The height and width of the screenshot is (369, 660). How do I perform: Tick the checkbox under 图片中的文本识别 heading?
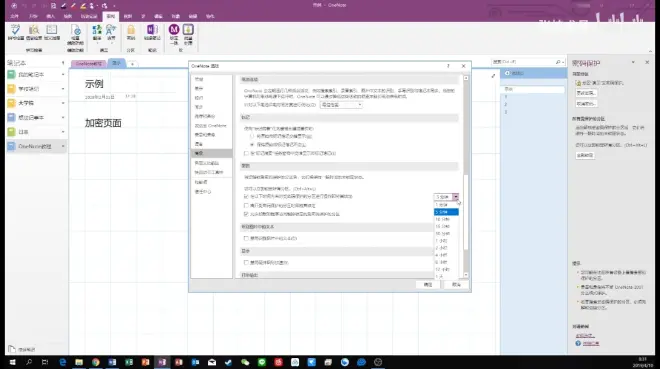[x=246, y=238]
